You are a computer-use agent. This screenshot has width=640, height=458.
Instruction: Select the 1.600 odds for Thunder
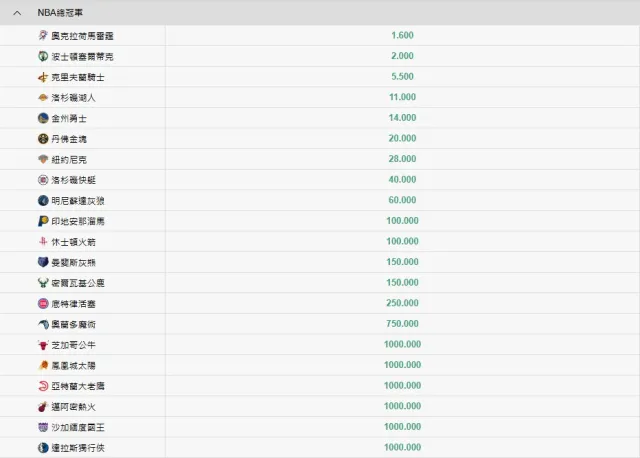click(402, 36)
